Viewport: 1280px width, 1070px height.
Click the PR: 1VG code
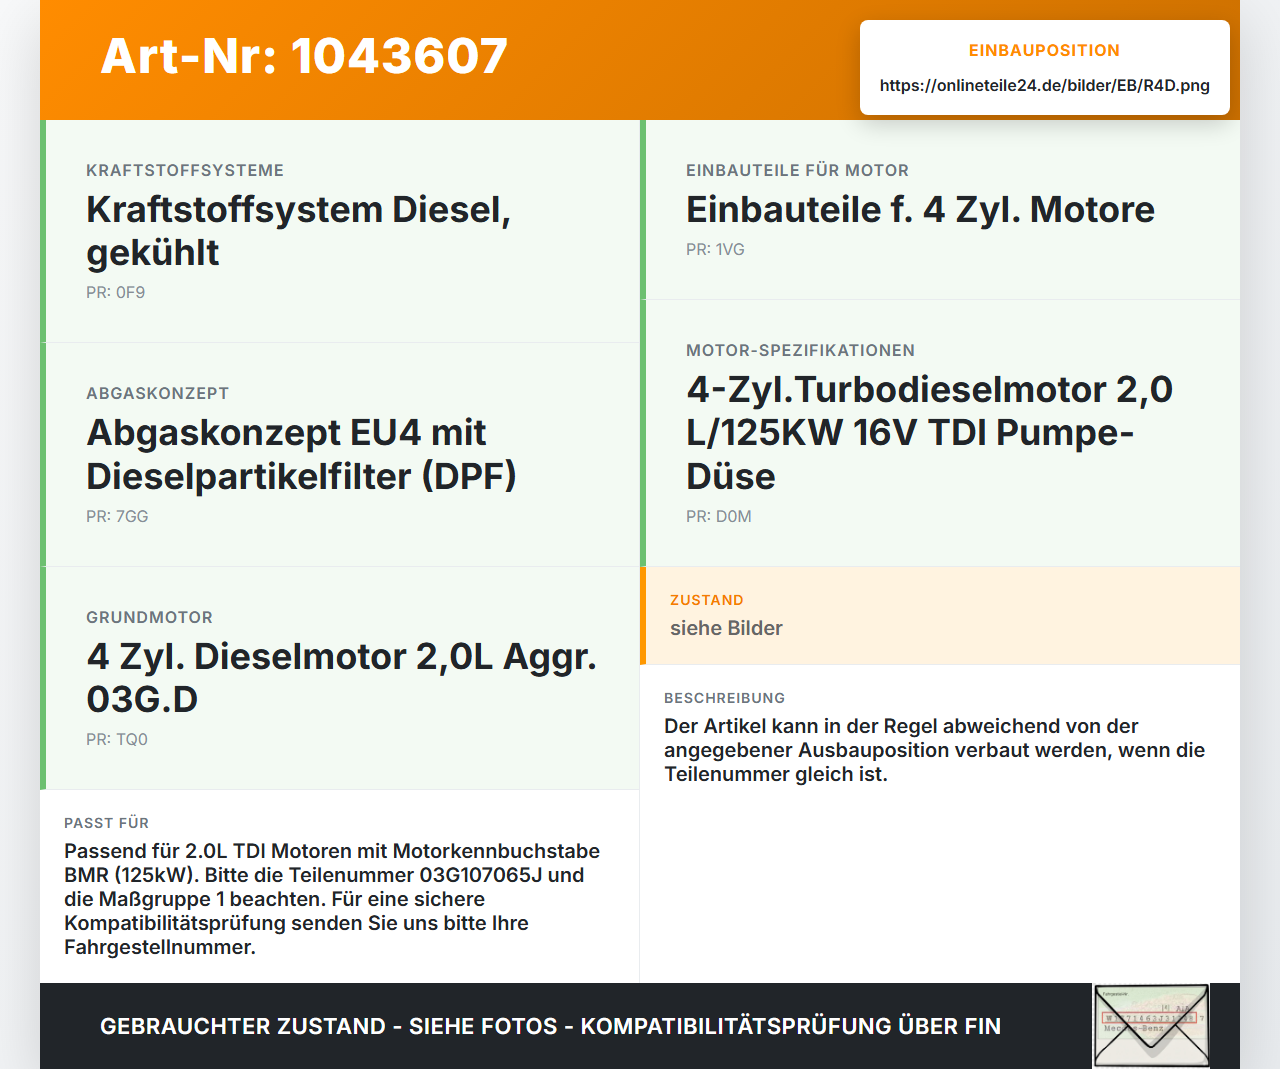[715, 250]
